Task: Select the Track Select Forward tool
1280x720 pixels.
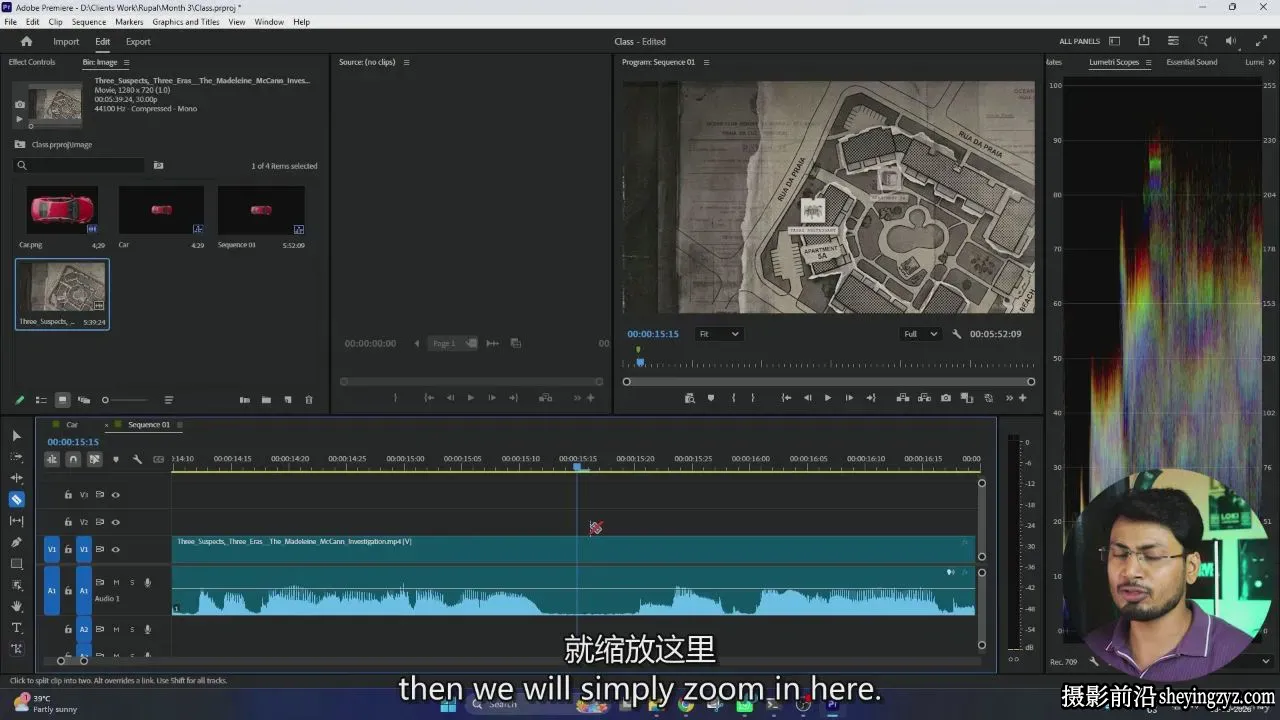Action: (x=16, y=457)
